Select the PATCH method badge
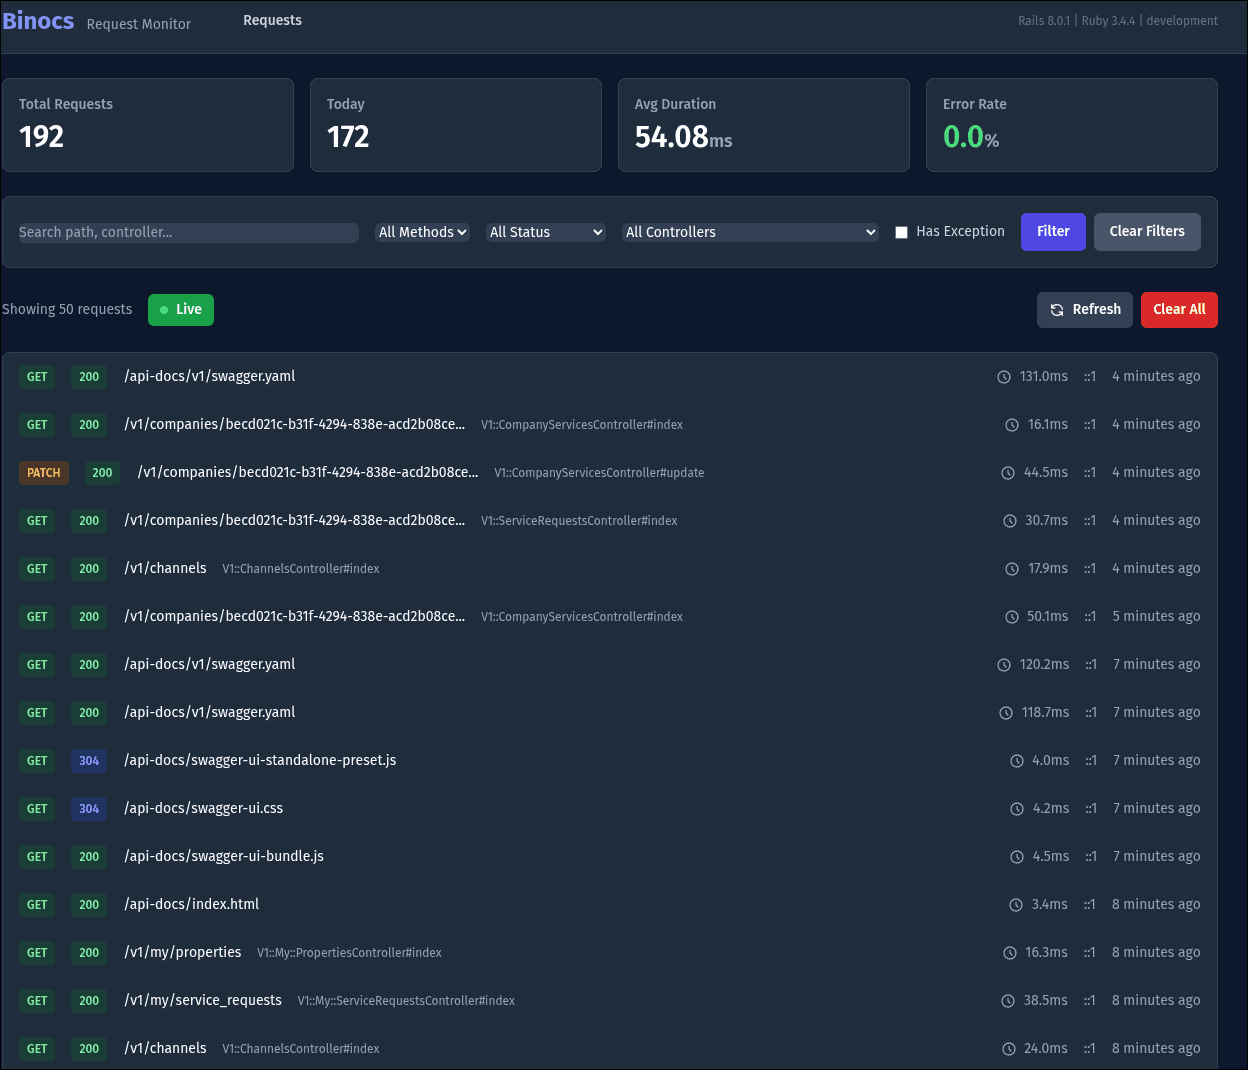Screen dimensions: 1248x1070 pos(44,472)
